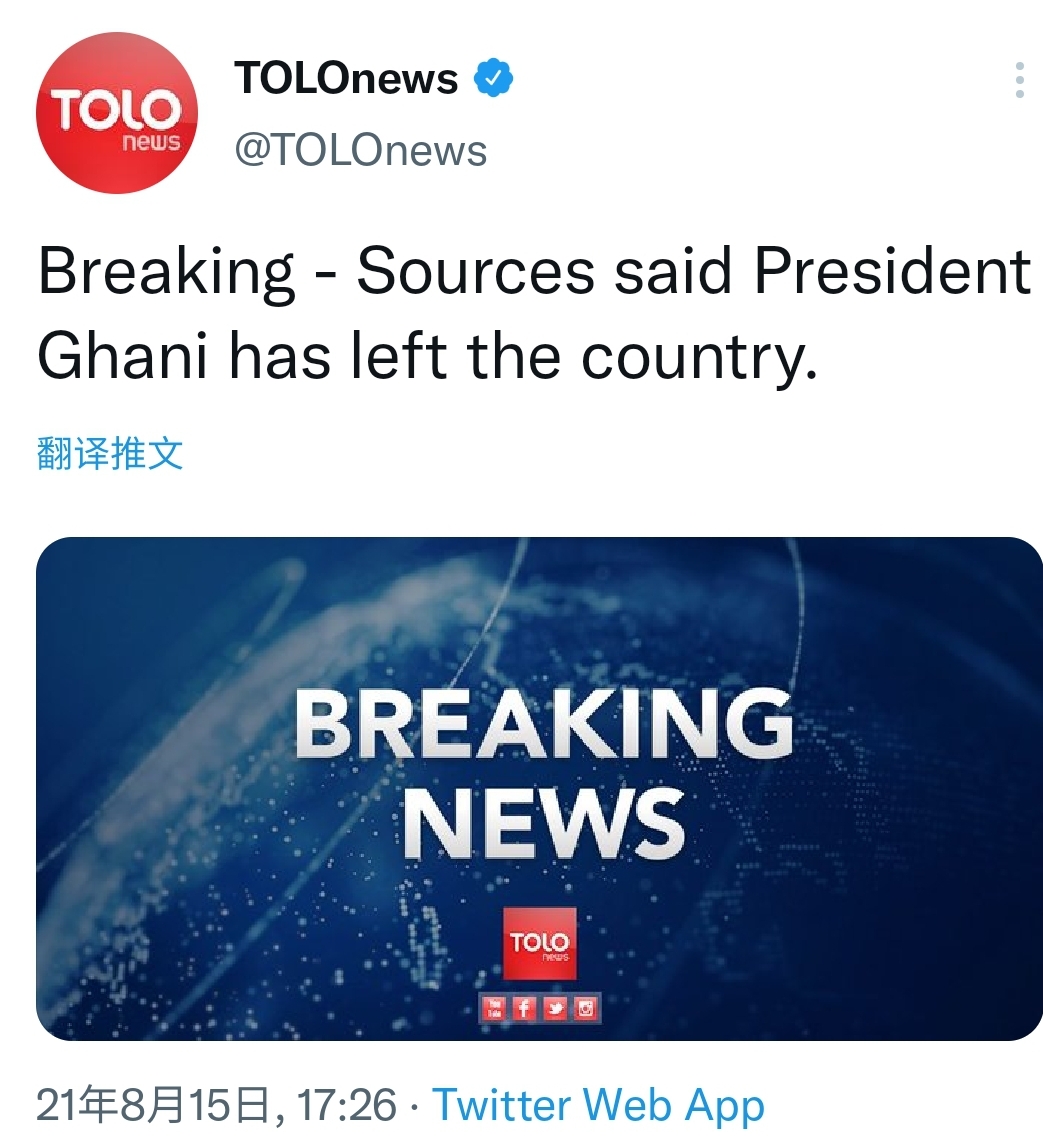This screenshot has width=1043, height=1148.
Task: Click the word "Ghani" in the tweet text
Action: 123,357
